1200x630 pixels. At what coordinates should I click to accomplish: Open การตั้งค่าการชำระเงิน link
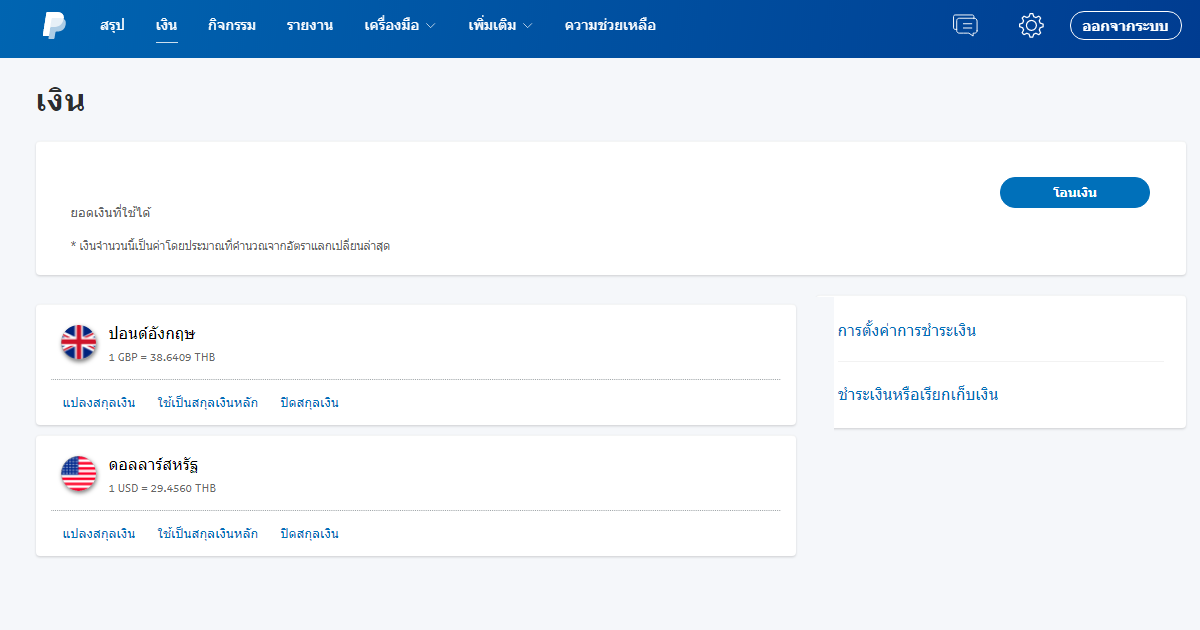tap(908, 329)
